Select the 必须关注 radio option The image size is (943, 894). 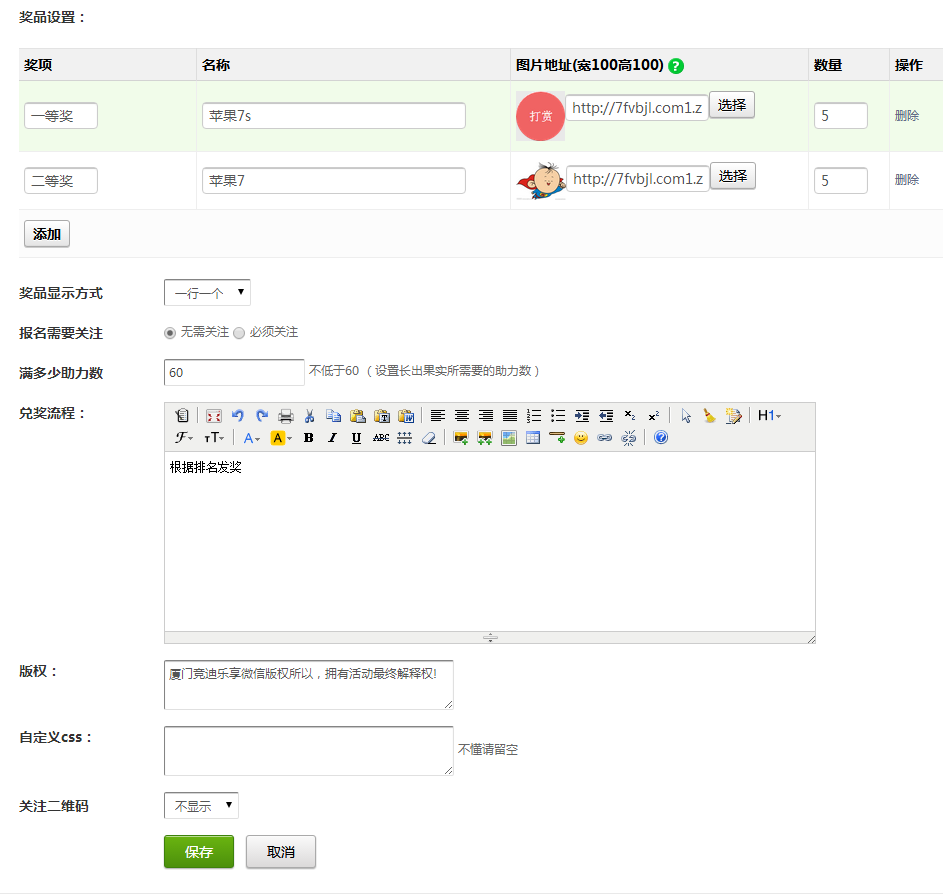pos(239,333)
